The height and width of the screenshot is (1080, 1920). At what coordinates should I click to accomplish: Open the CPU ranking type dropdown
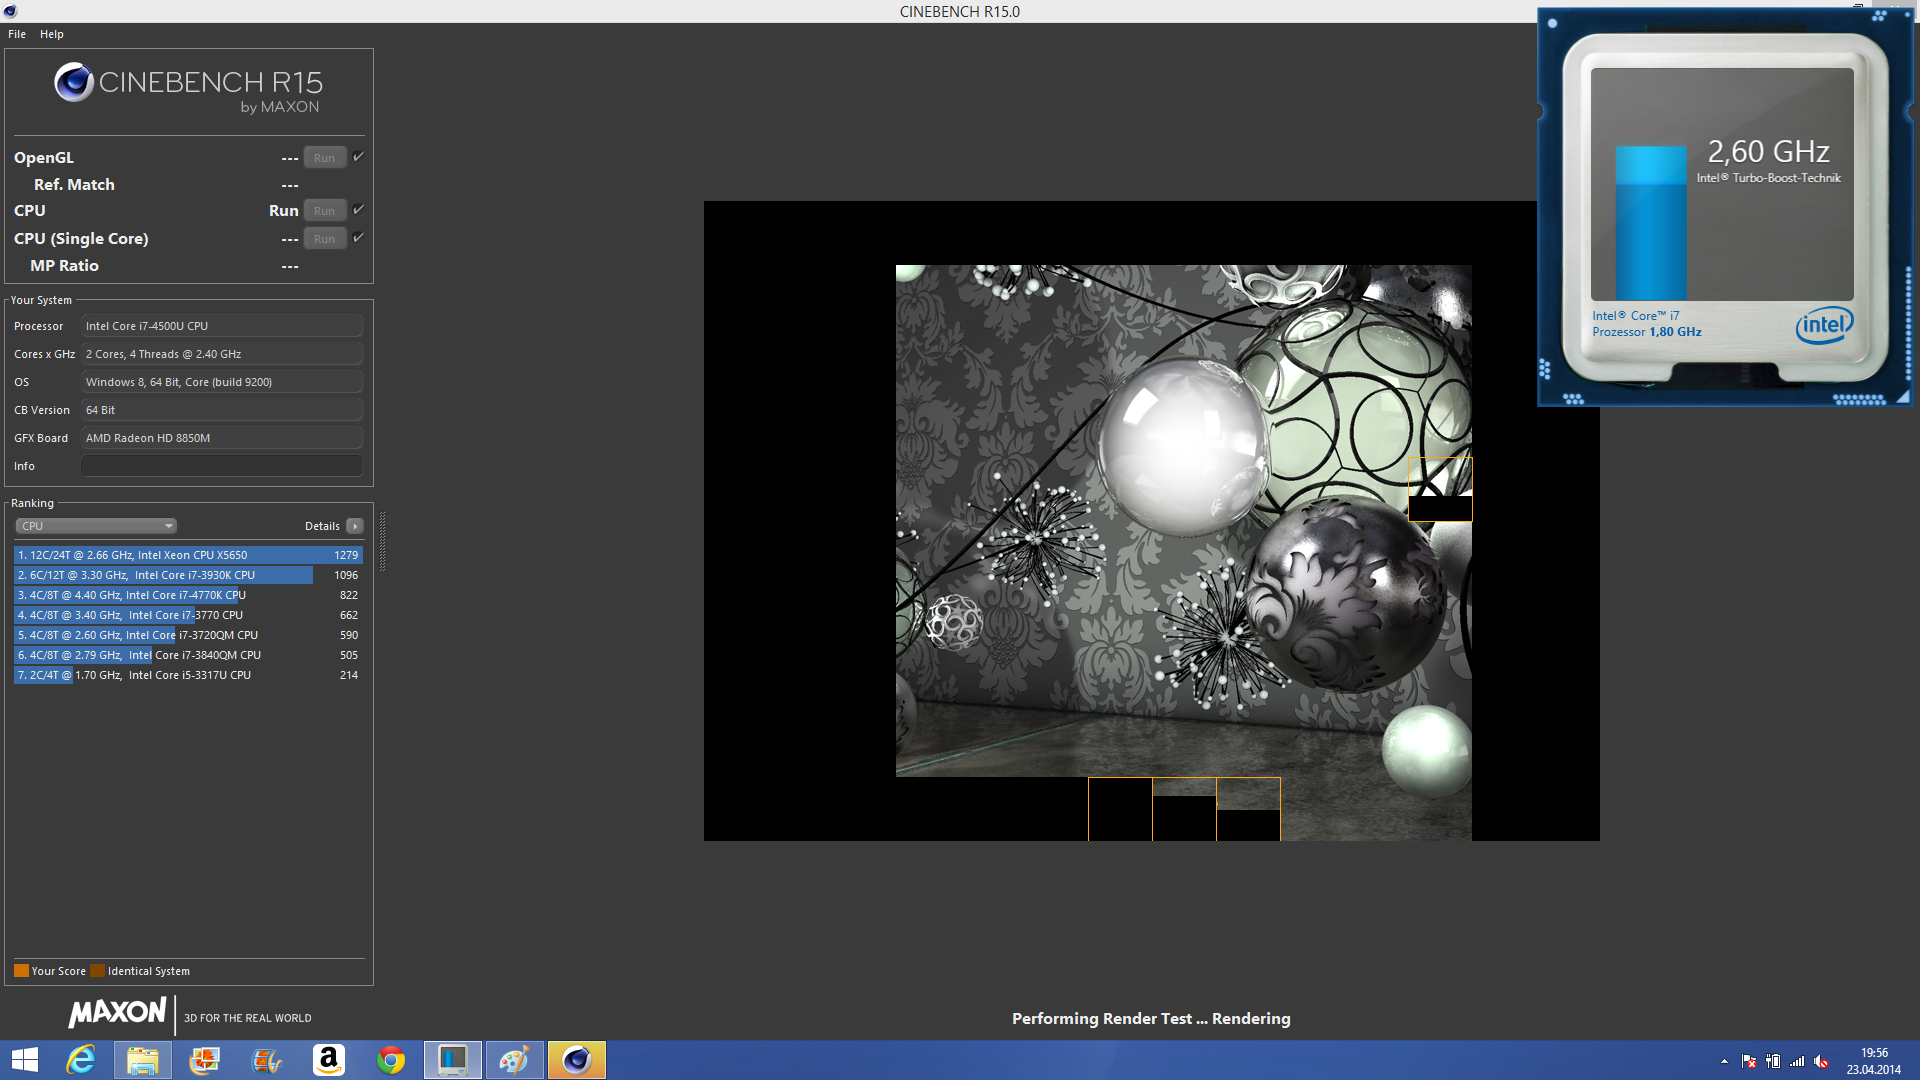point(96,526)
